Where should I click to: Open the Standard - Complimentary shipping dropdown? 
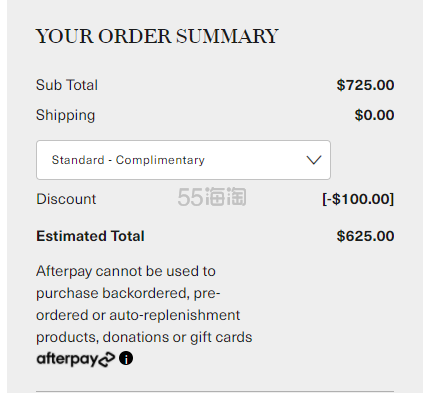[x=183, y=160]
